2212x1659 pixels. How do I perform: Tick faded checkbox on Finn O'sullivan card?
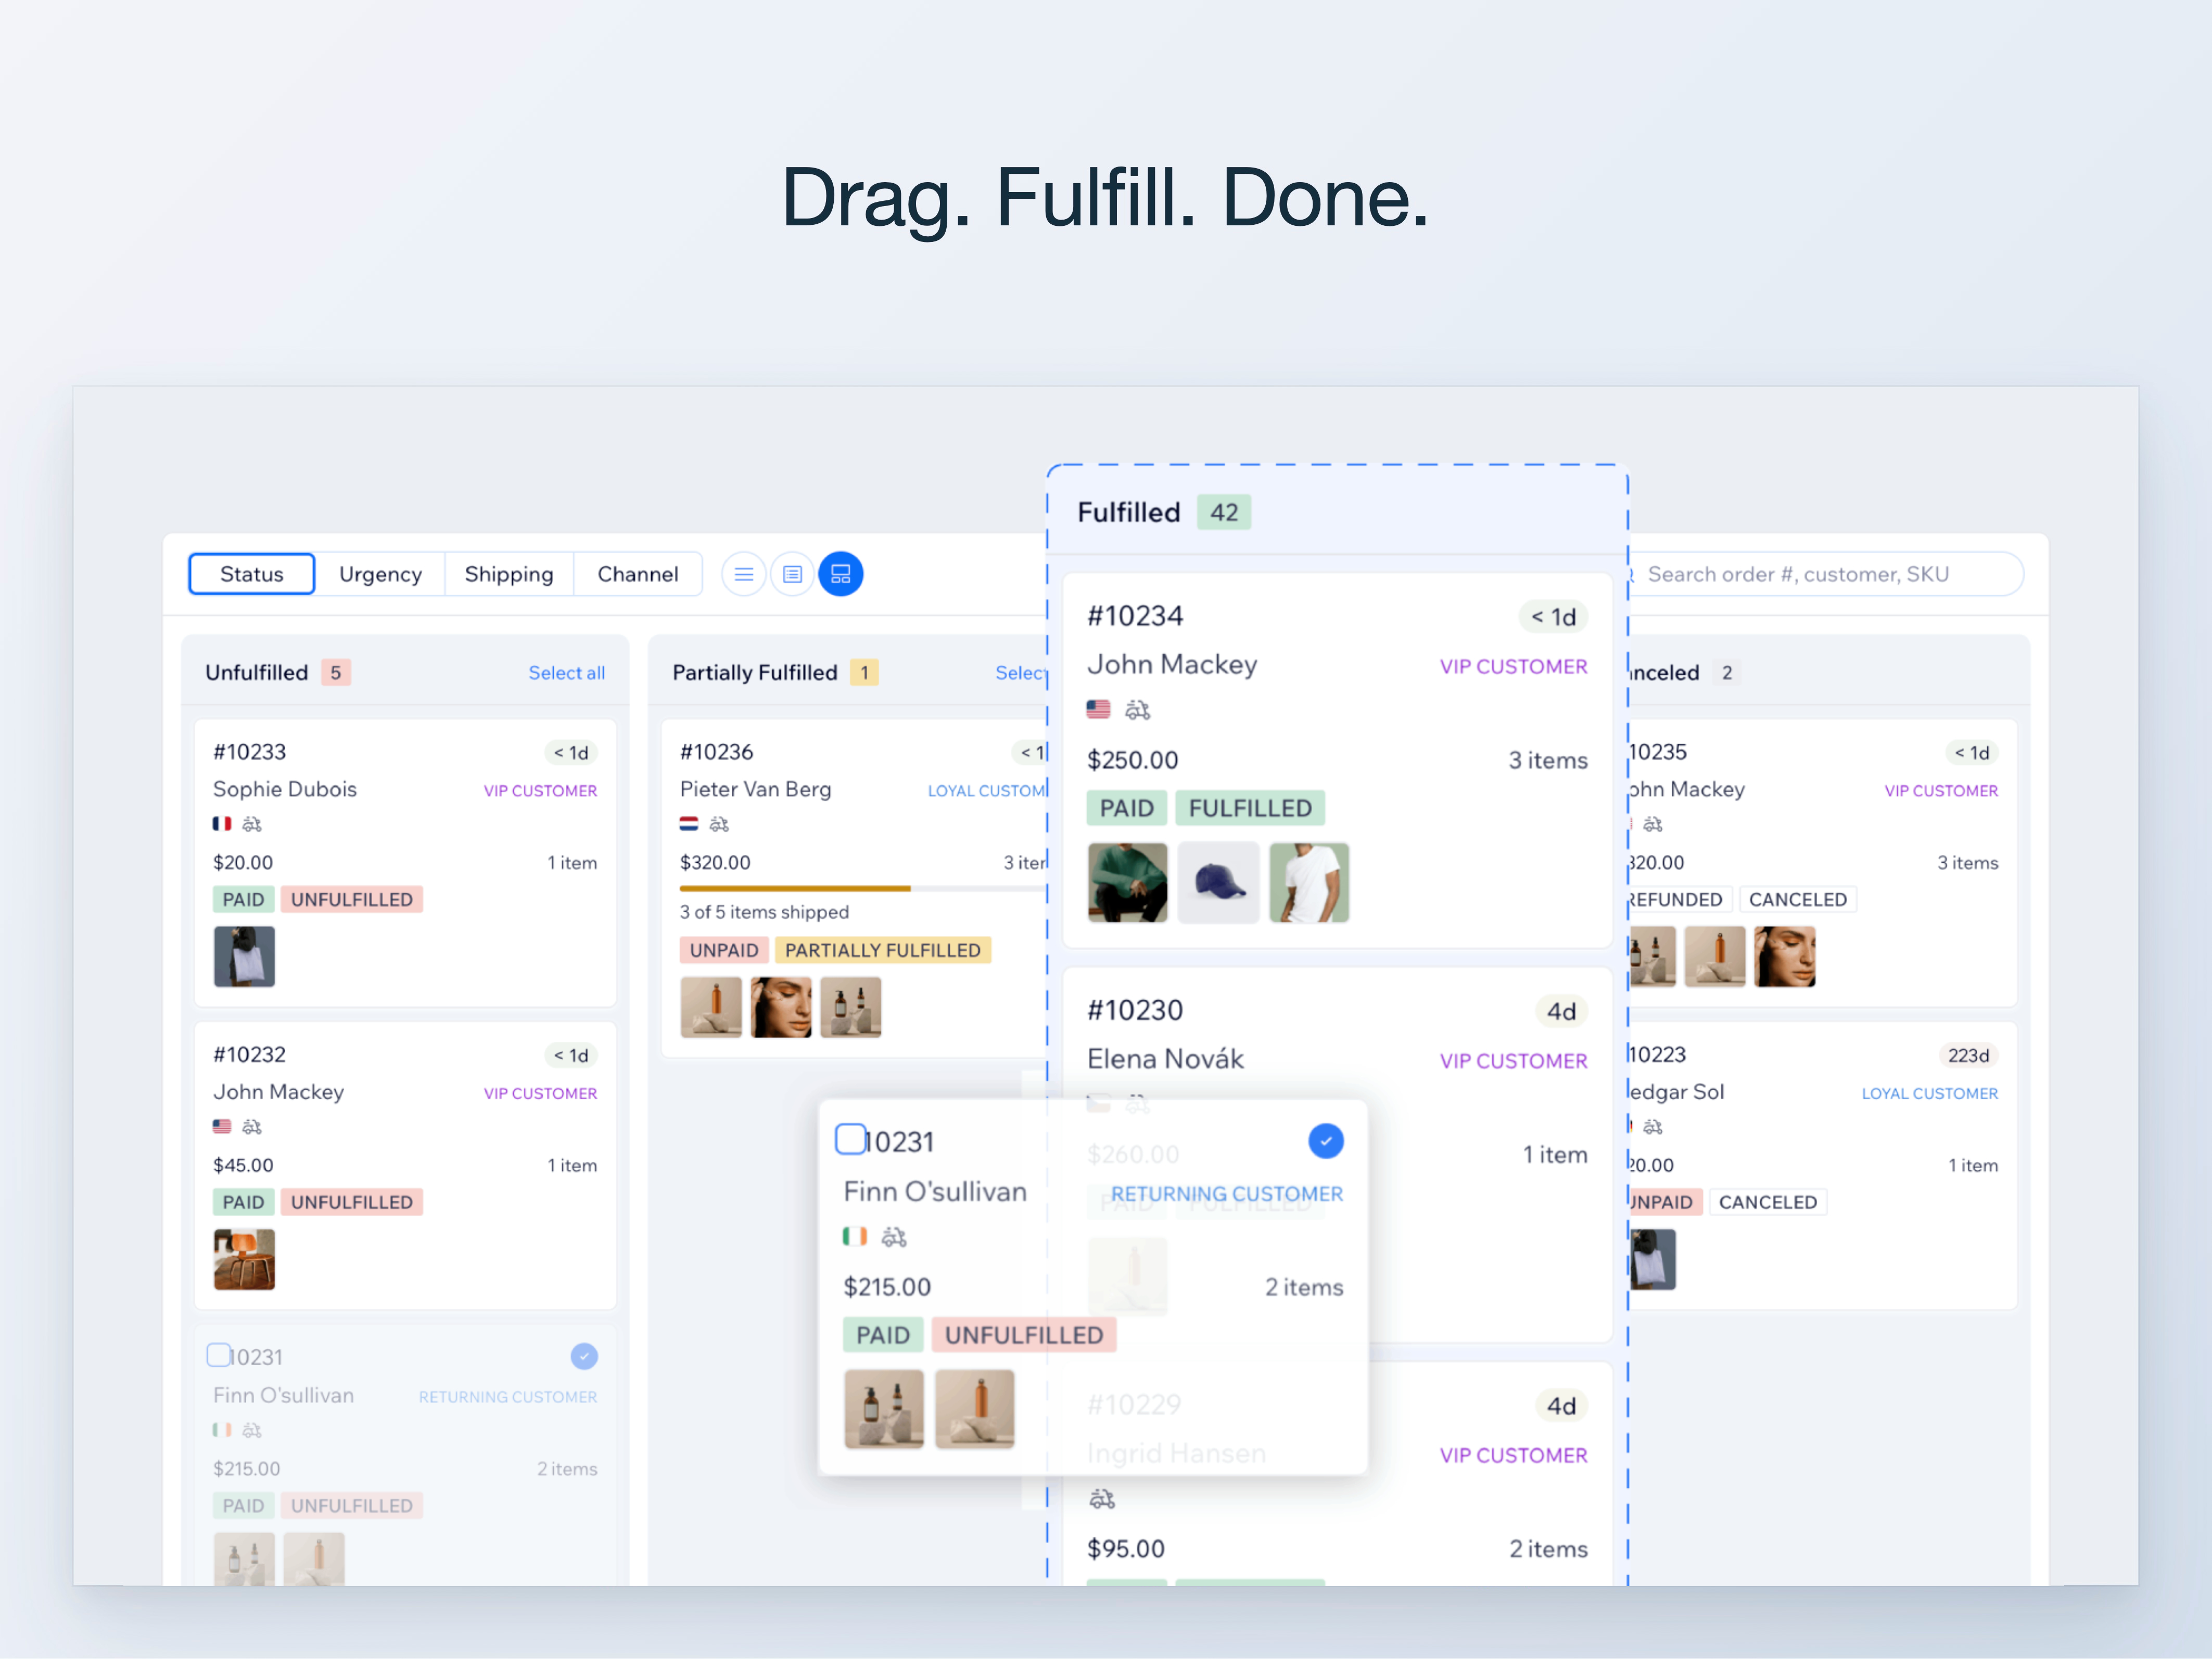click(x=218, y=1355)
